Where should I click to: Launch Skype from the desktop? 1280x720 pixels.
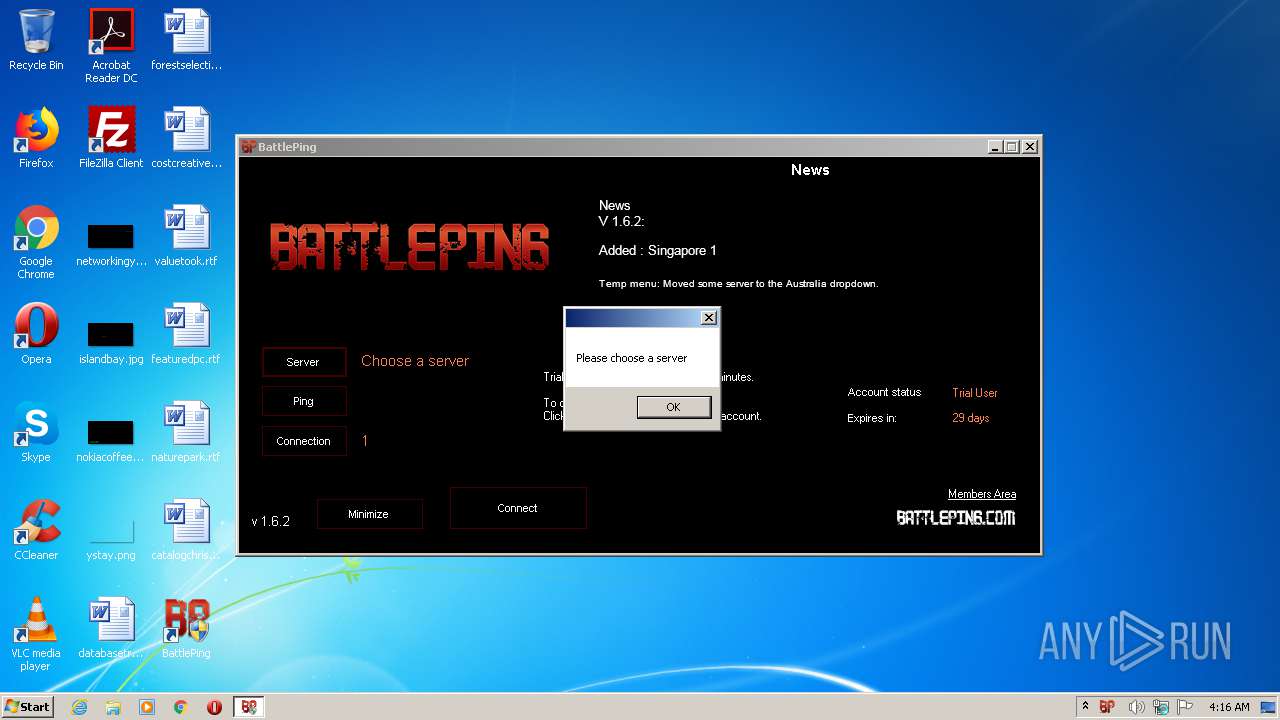(x=36, y=432)
